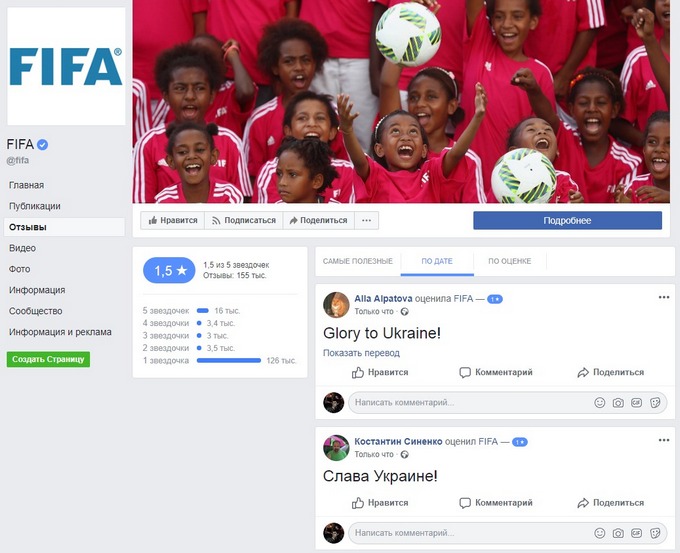
Task: Follow the page via Подписаться
Action: pyautogui.click(x=244, y=220)
